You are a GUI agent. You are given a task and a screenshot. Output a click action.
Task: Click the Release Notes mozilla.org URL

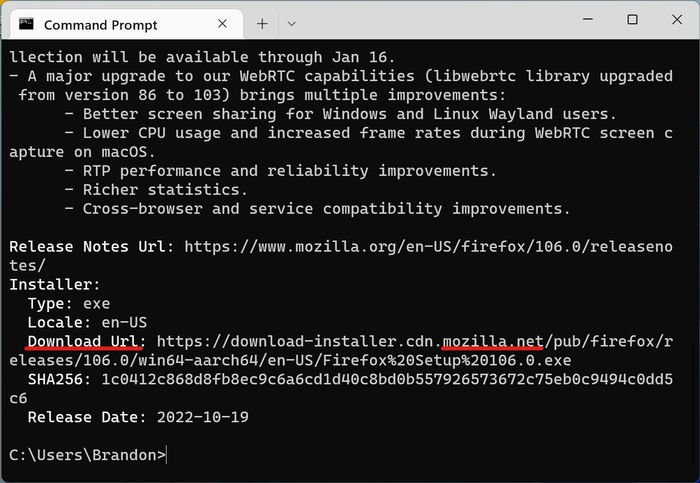pos(341,256)
